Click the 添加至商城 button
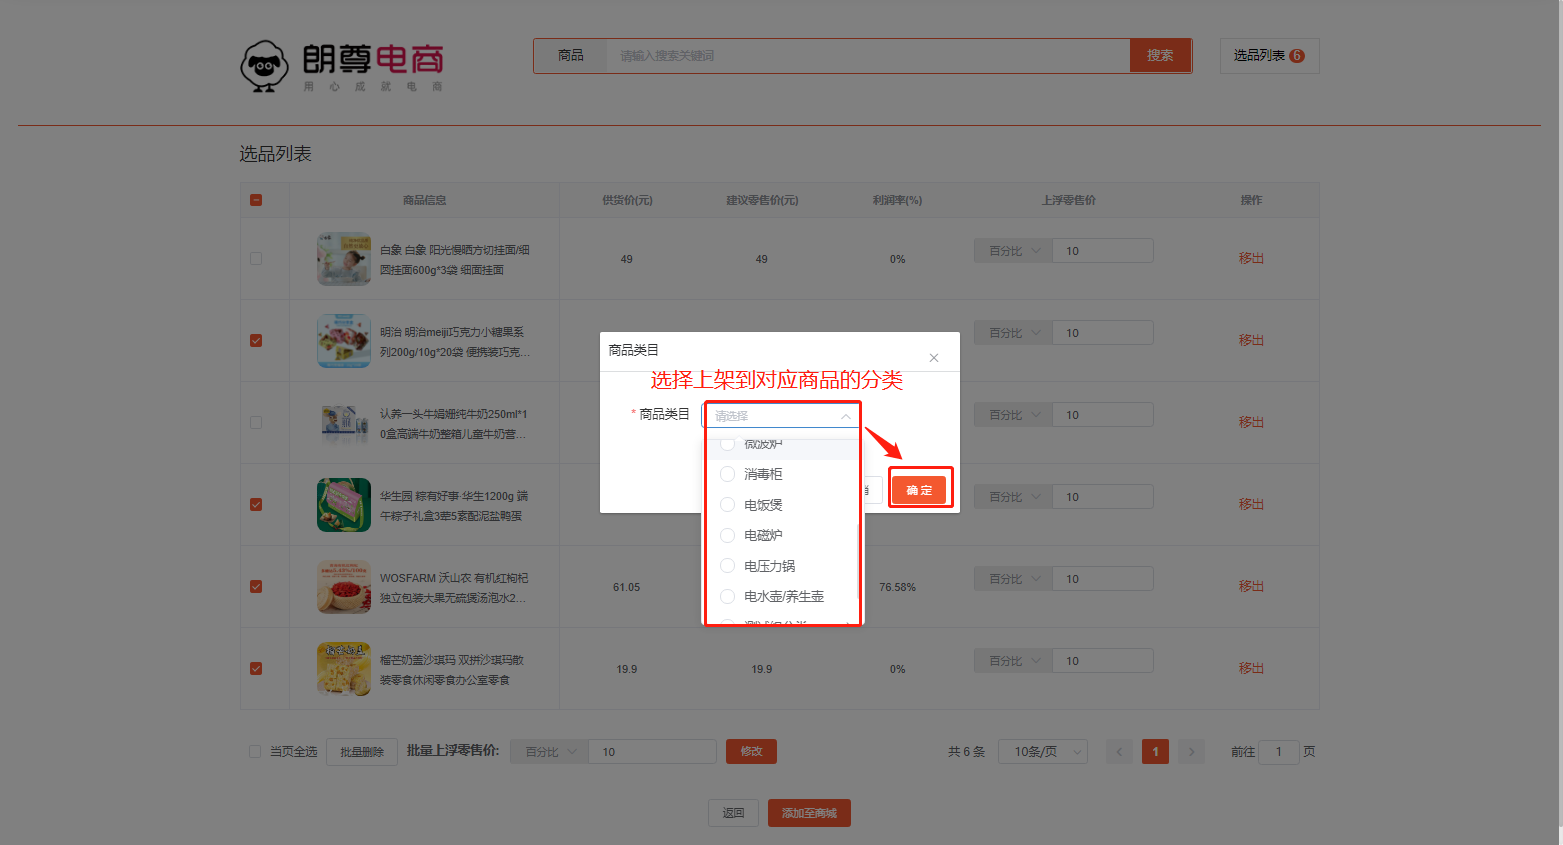Screen dimensions: 1563x845 (808, 813)
